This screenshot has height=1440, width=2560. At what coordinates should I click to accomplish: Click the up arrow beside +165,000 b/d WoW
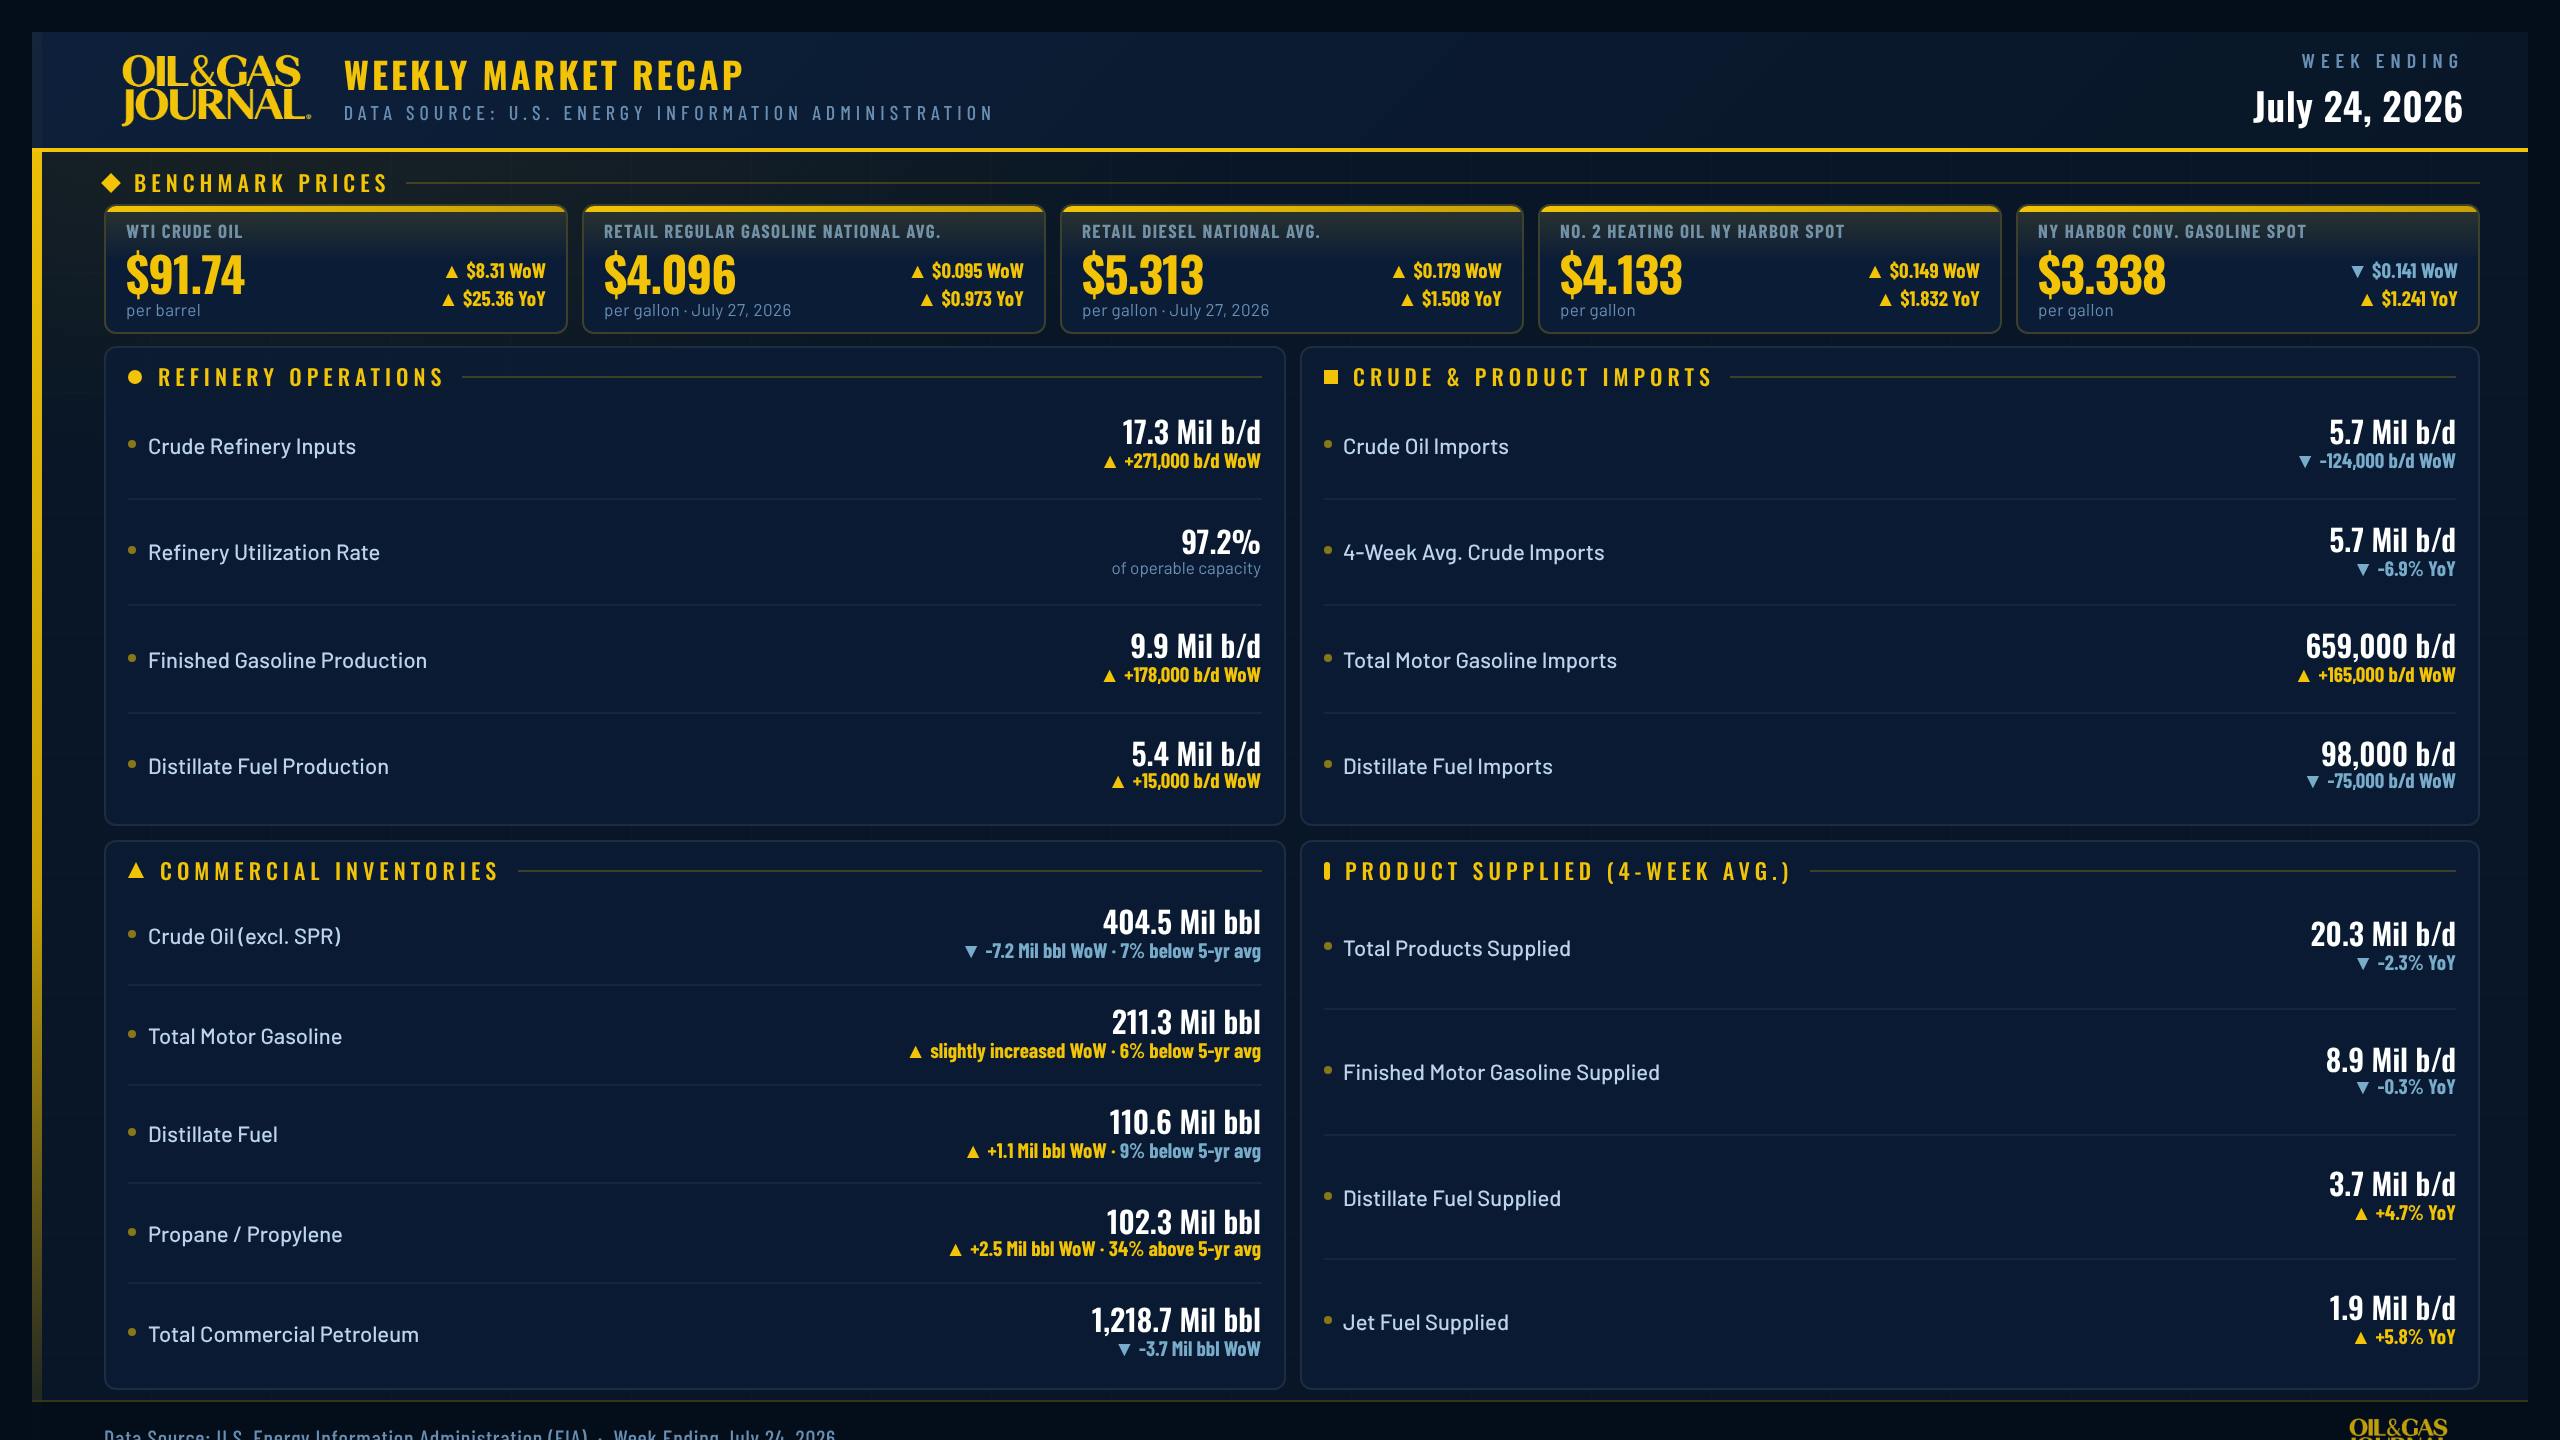point(2304,676)
